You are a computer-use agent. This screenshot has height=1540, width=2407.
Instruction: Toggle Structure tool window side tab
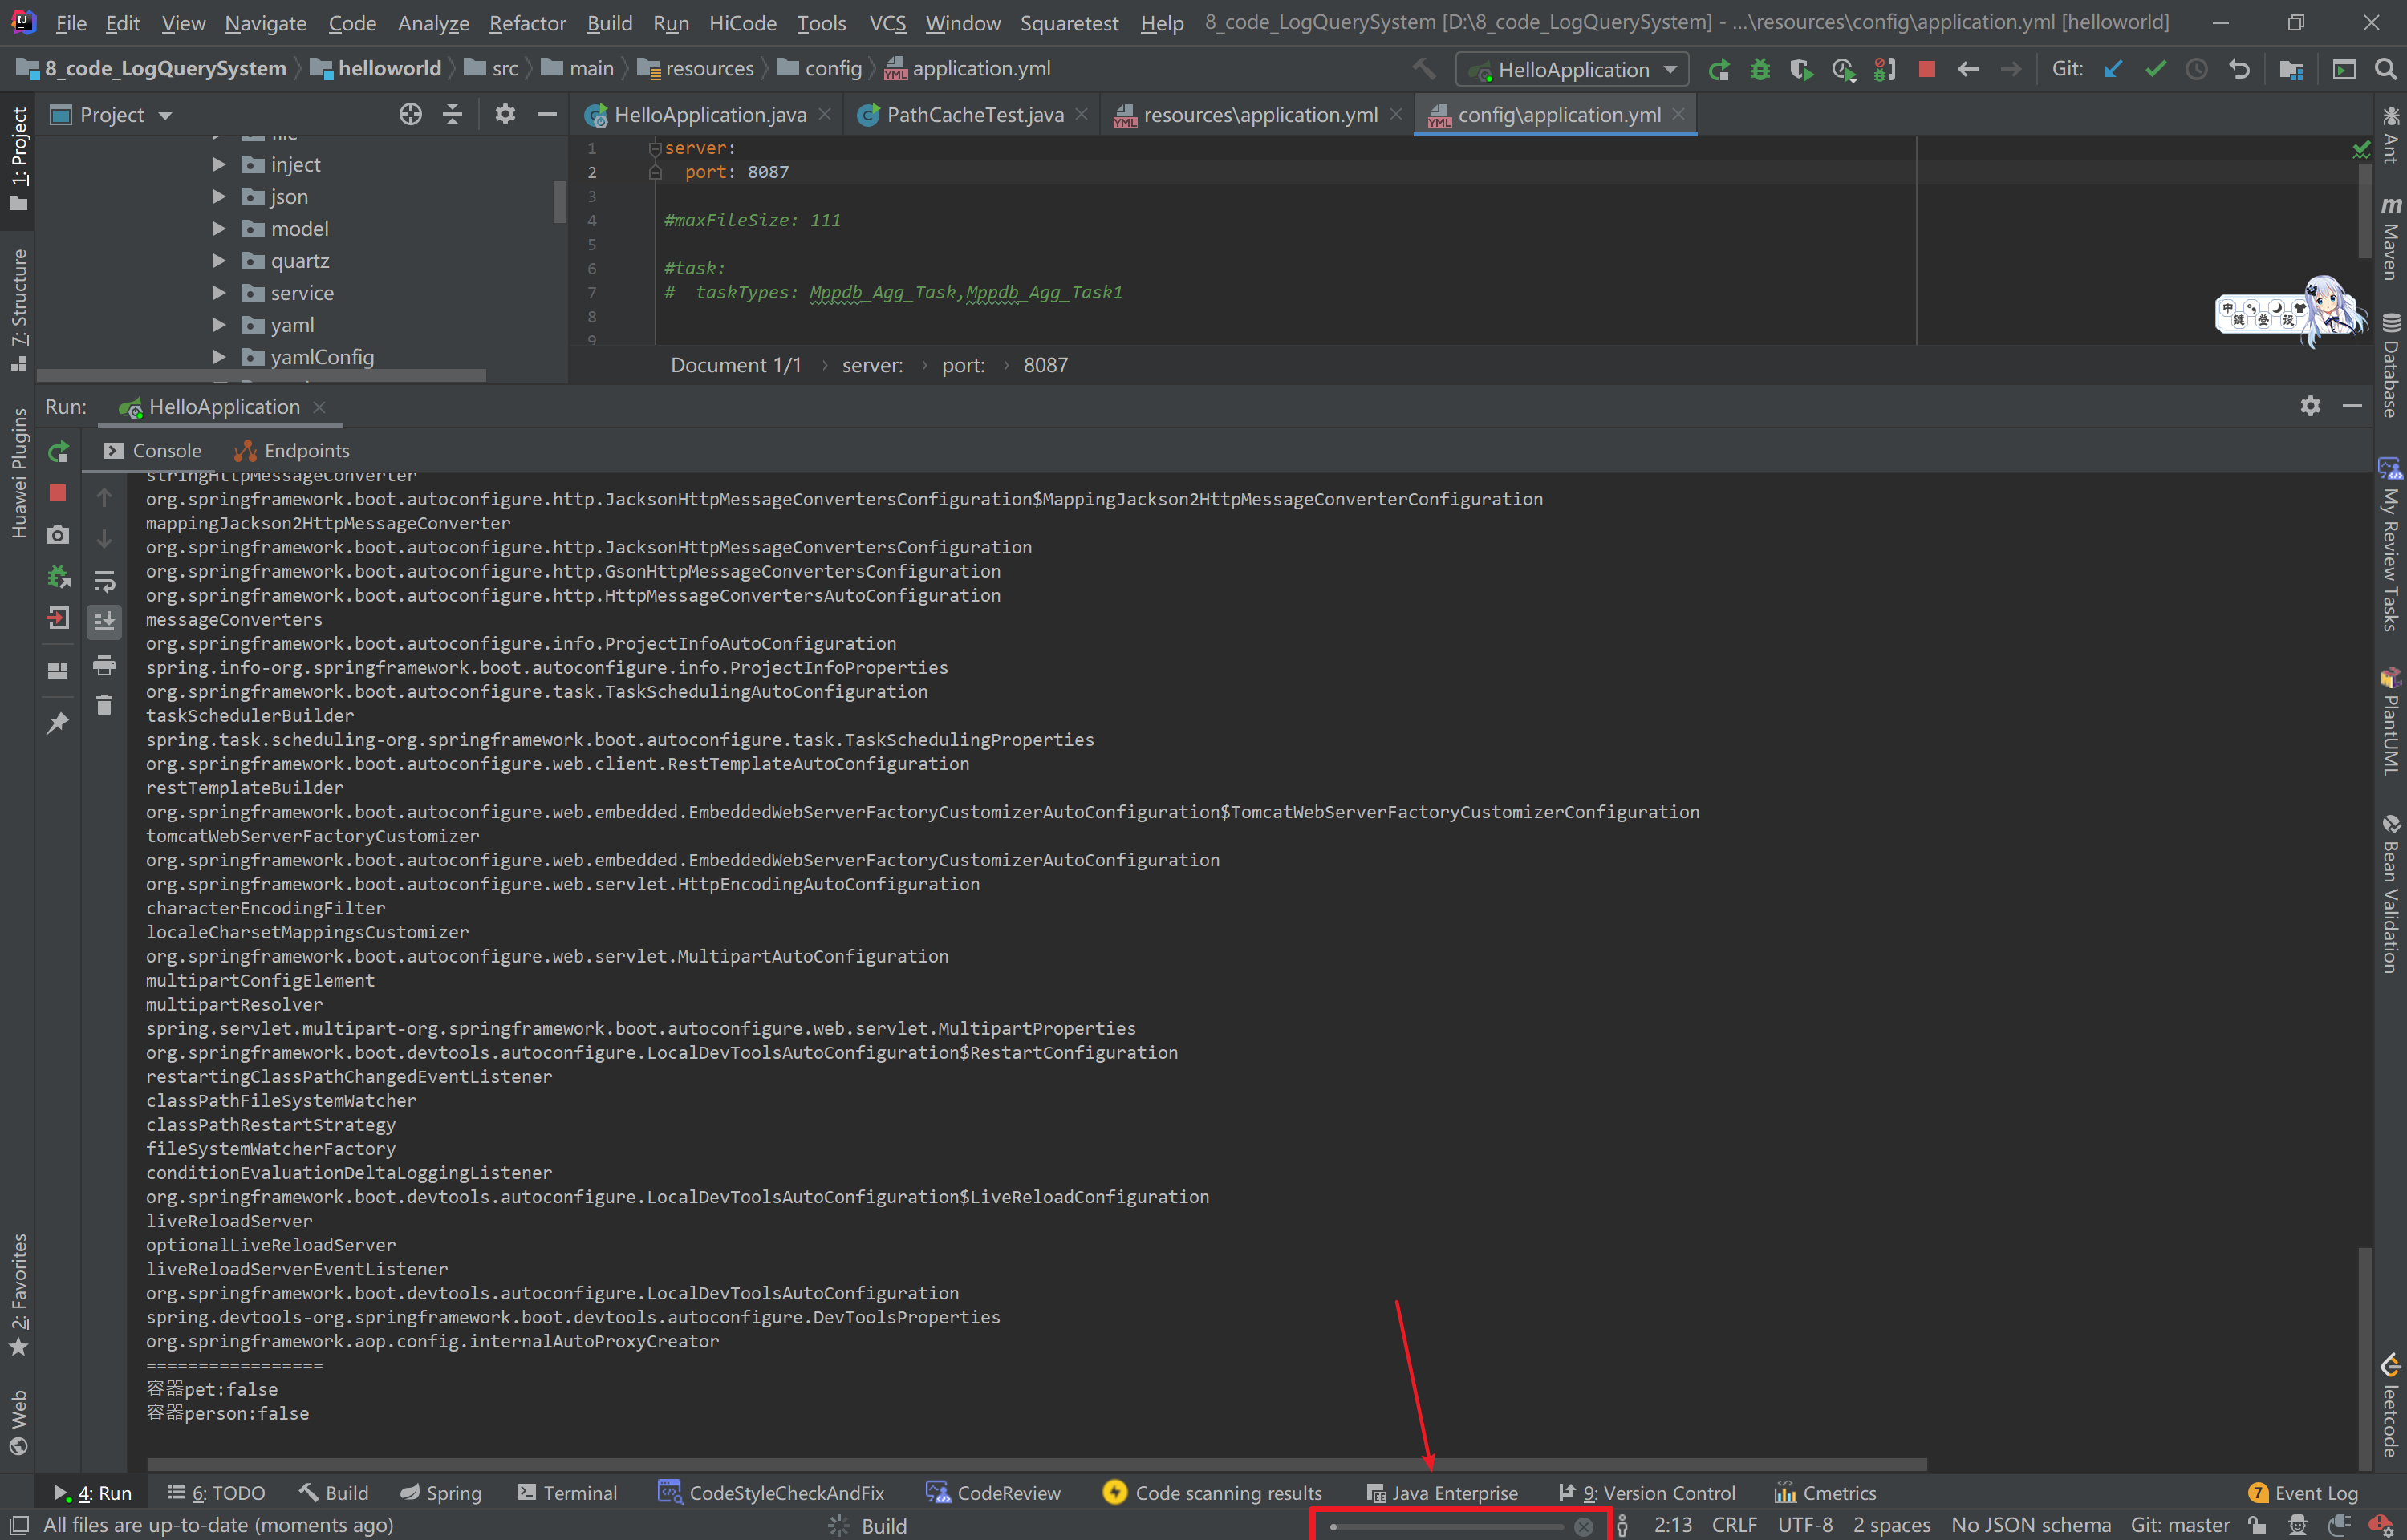[x=18, y=310]
